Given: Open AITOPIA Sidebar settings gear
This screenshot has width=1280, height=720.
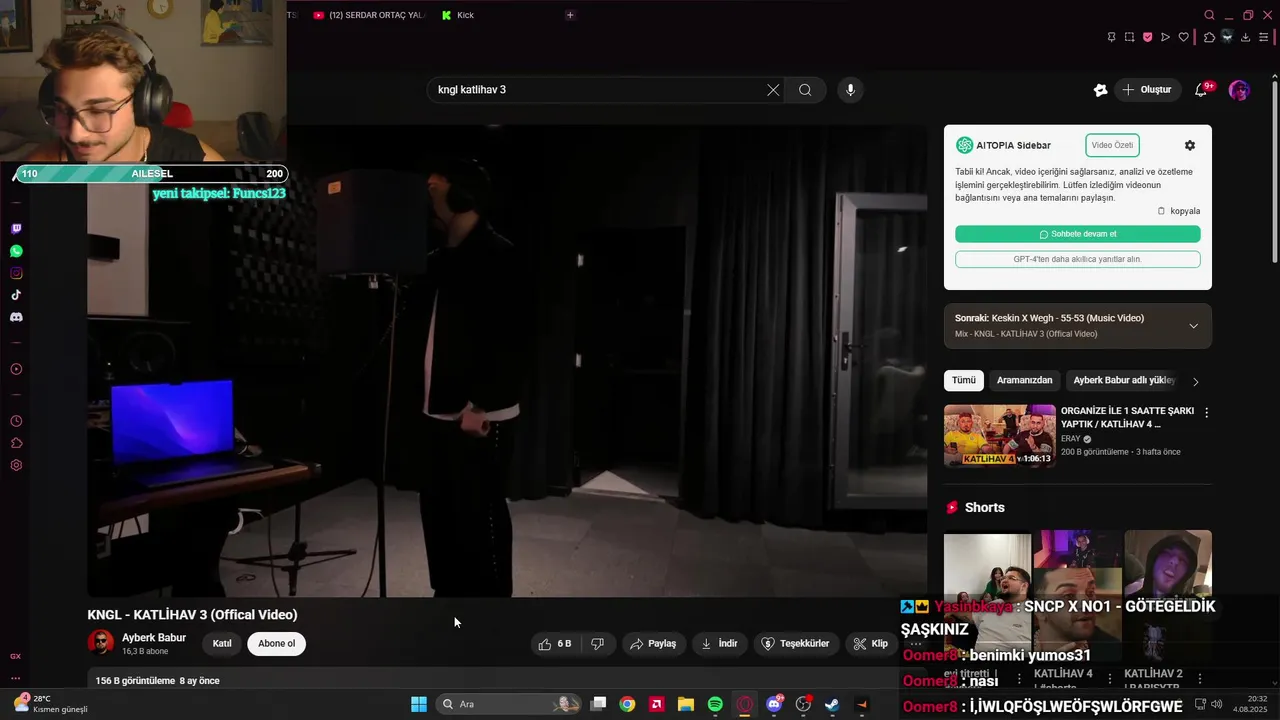Looking at the screenshot, I should (x=1190, y=145).
